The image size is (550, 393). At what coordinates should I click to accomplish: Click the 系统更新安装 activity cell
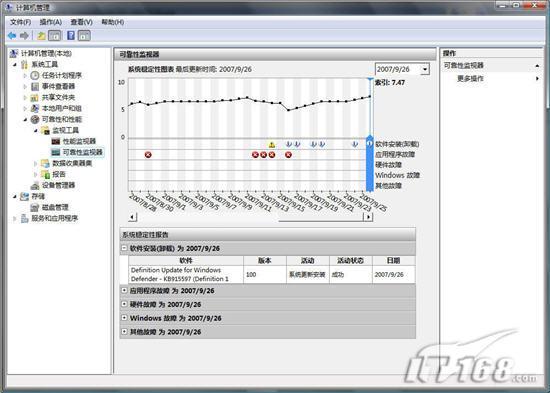tap(308, 274)
